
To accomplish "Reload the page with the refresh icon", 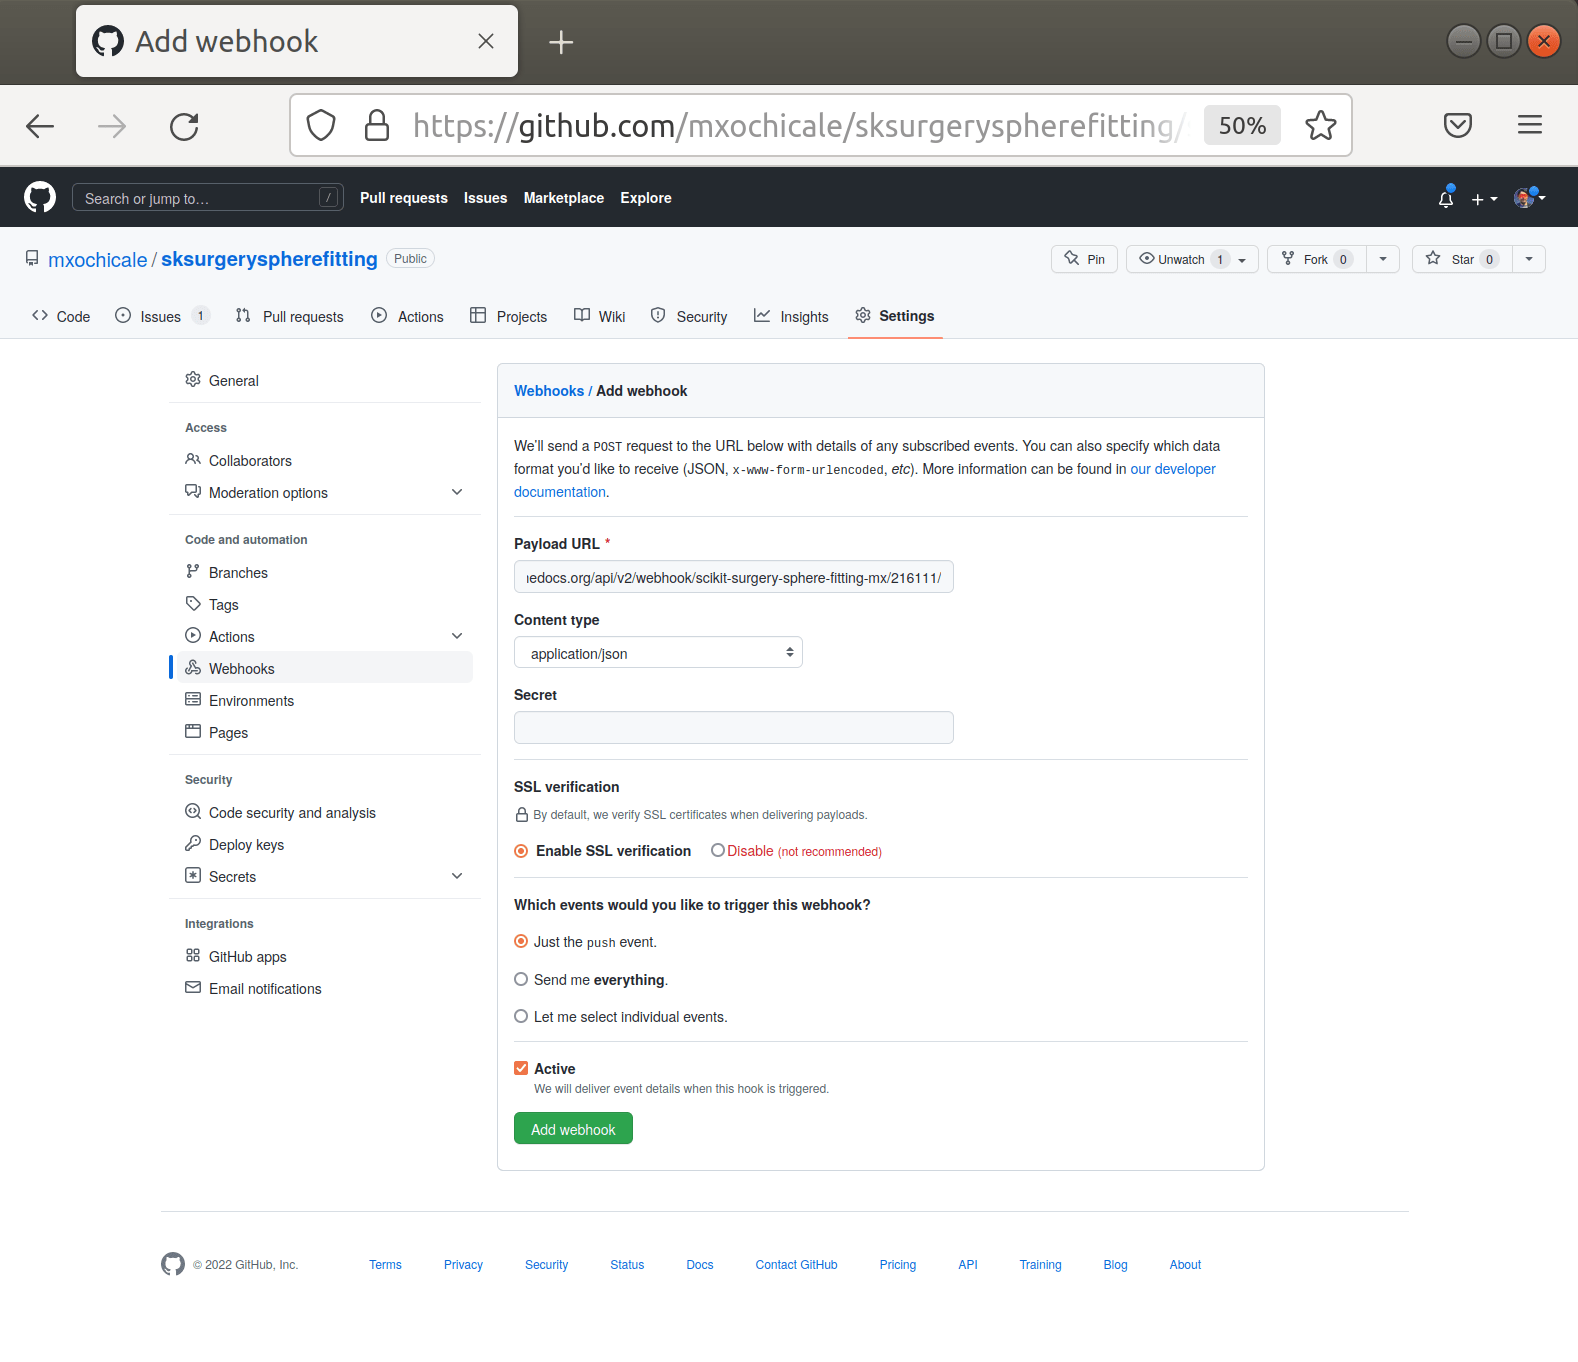I will [x=184, y=126].
